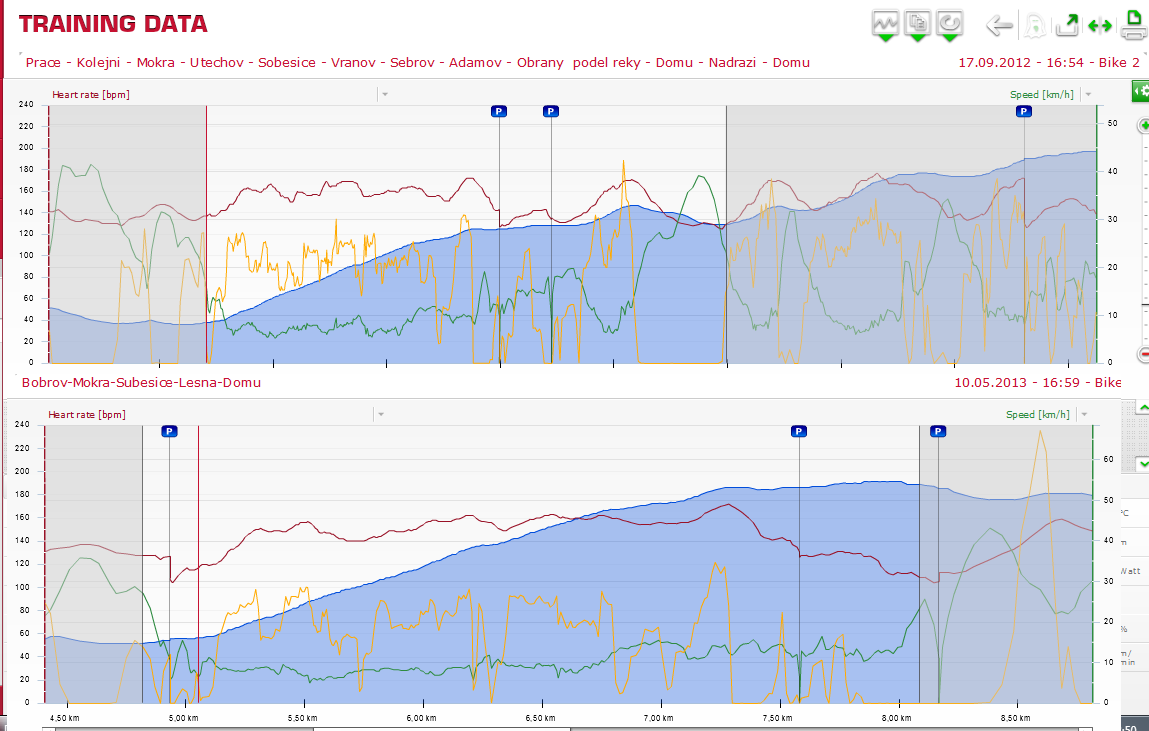The height and width of the screenshot is (731, 1149).
Task: Zoom in with the green plus button
Action: (1144, 125)
